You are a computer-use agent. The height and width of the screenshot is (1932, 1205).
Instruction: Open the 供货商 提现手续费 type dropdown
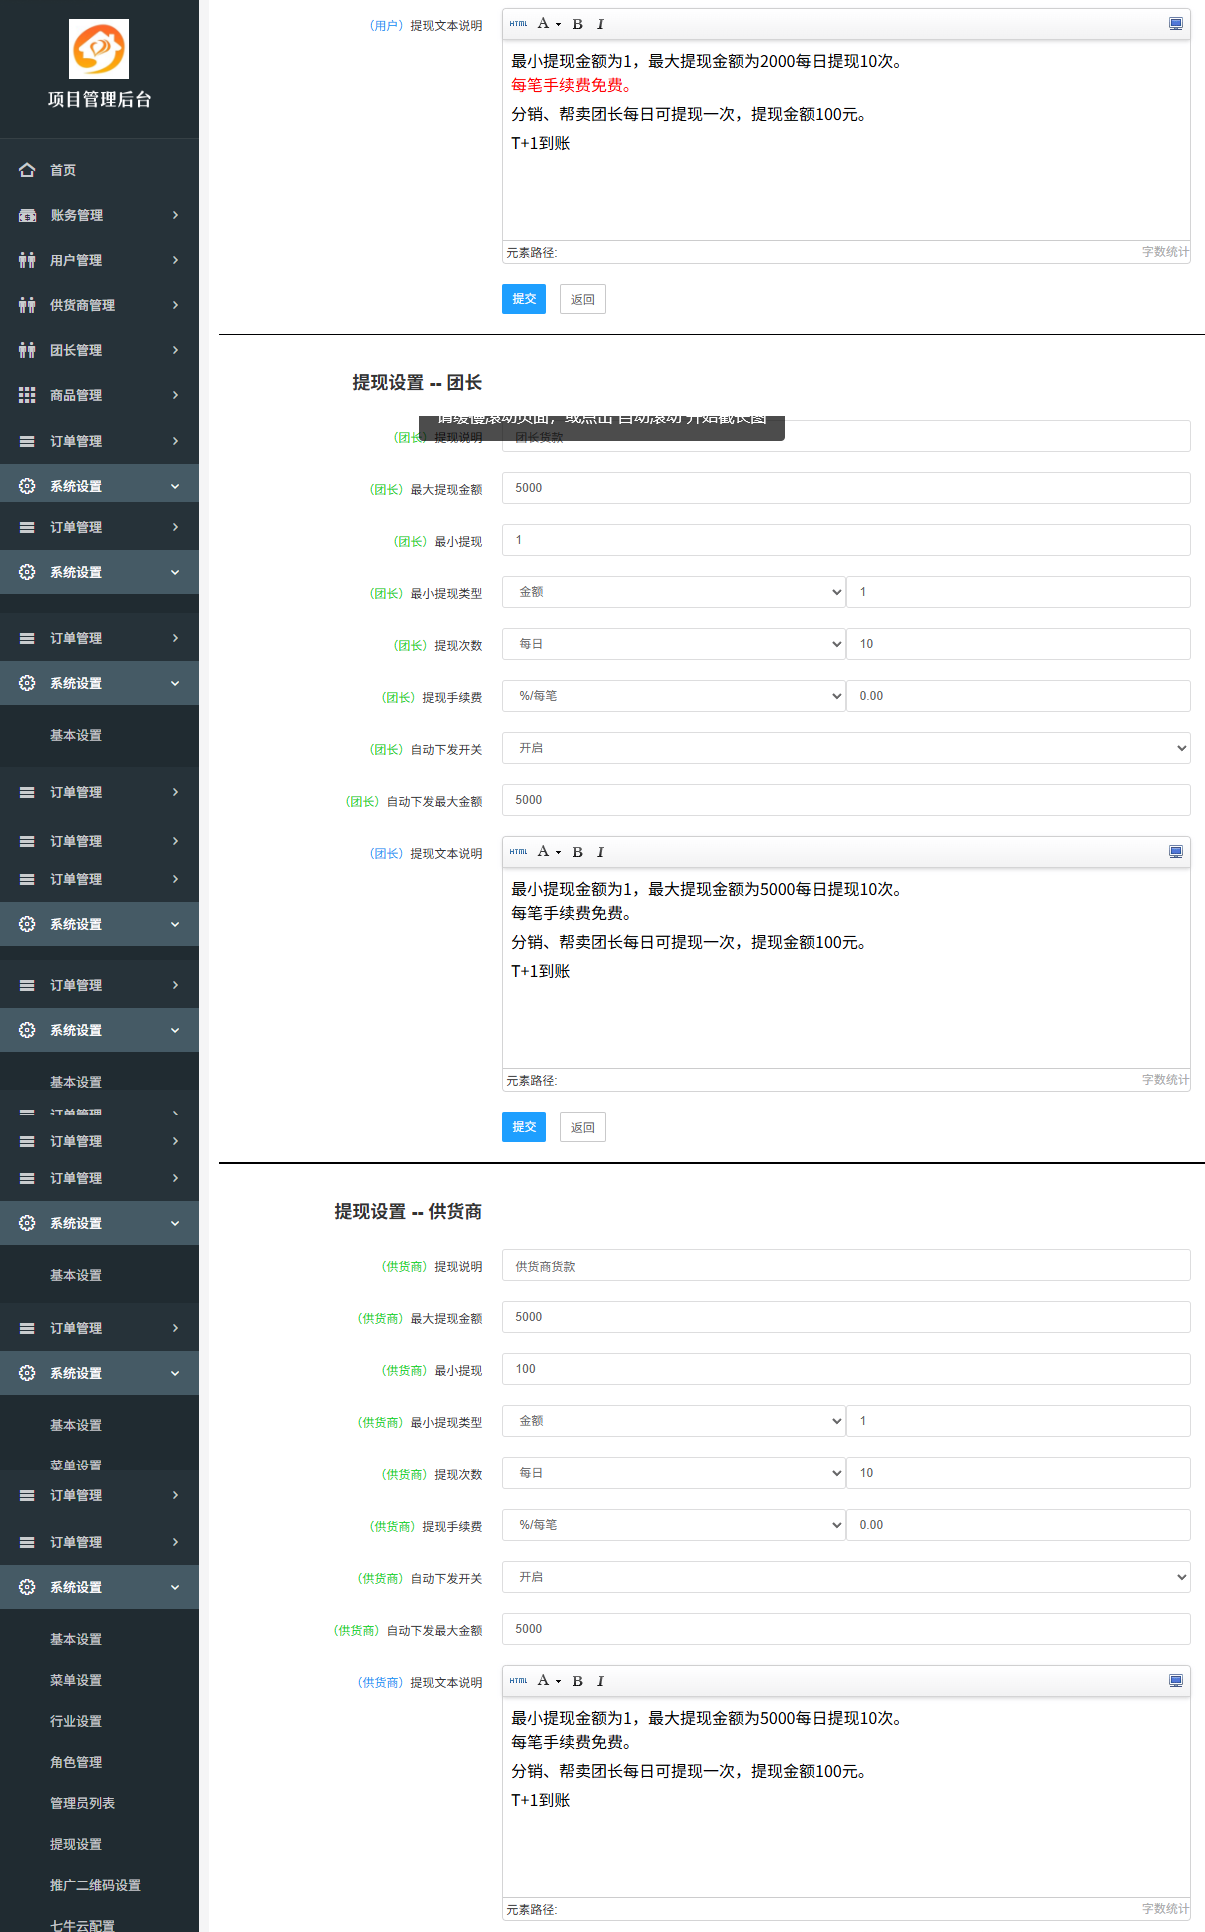[674, 1525]
